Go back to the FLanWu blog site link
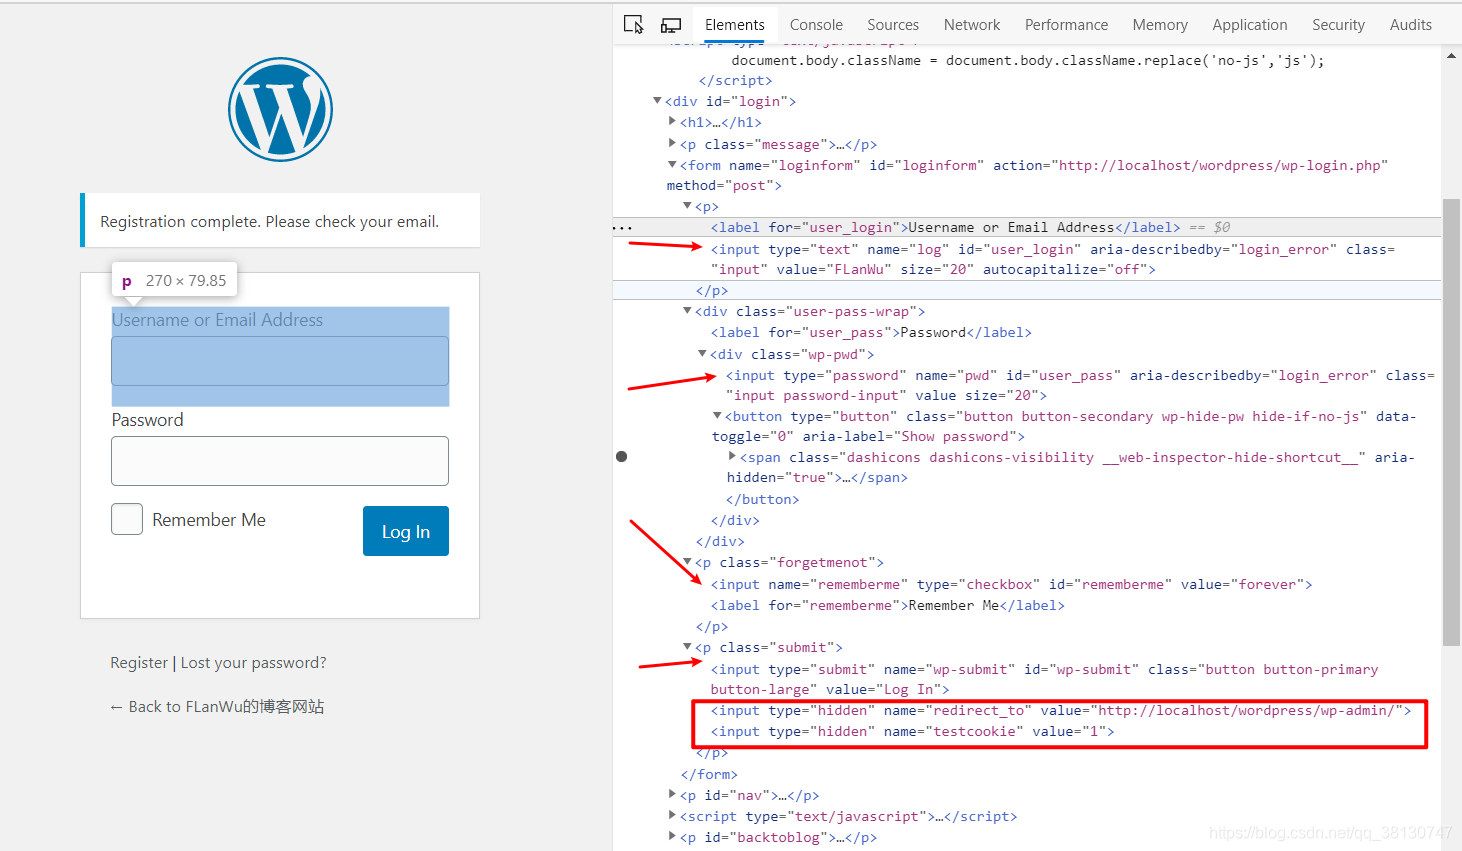Viewport: 1462px width, 851px height. (x=217, y=707)
